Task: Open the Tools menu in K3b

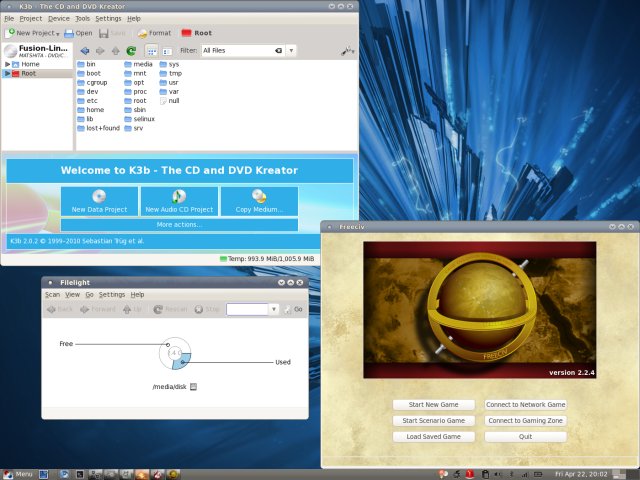Action: [82, 18]
